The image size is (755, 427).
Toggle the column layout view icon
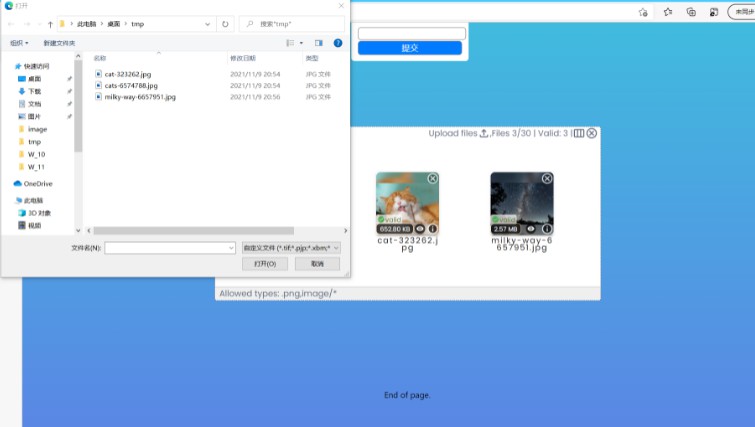point(578,133)
